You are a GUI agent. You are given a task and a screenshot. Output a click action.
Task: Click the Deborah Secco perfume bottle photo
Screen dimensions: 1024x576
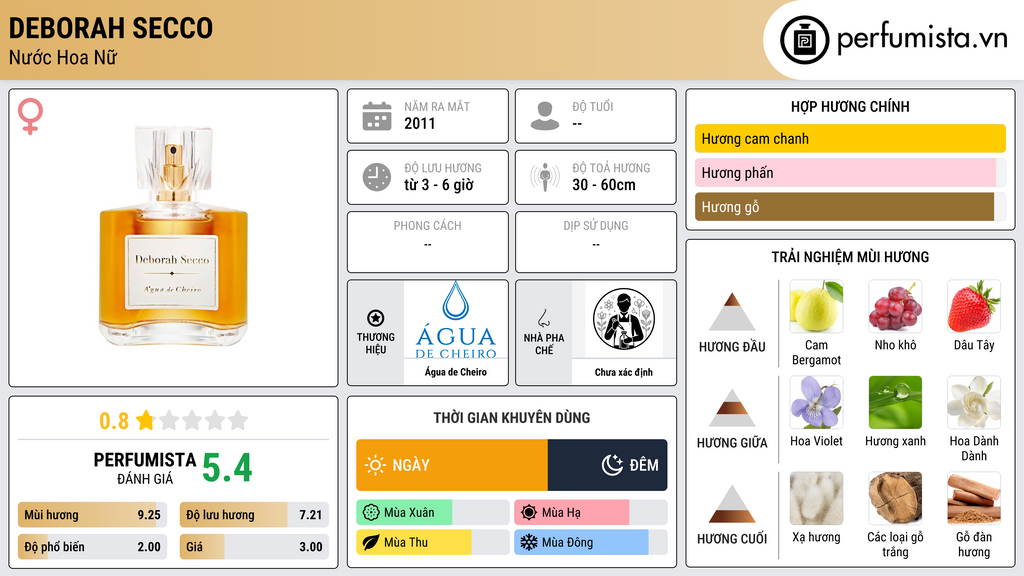click(173, 236)
